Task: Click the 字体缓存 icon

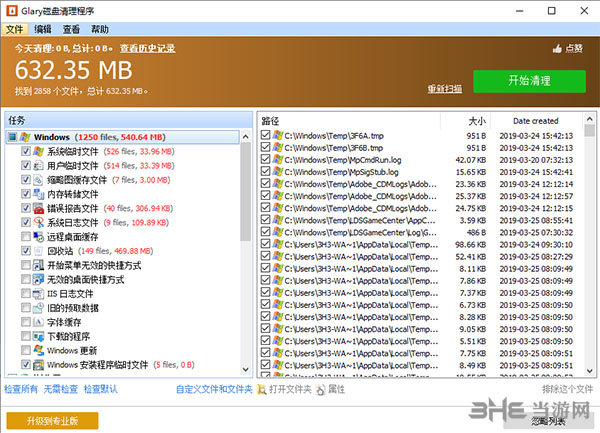Action: (x=38, y=322)
